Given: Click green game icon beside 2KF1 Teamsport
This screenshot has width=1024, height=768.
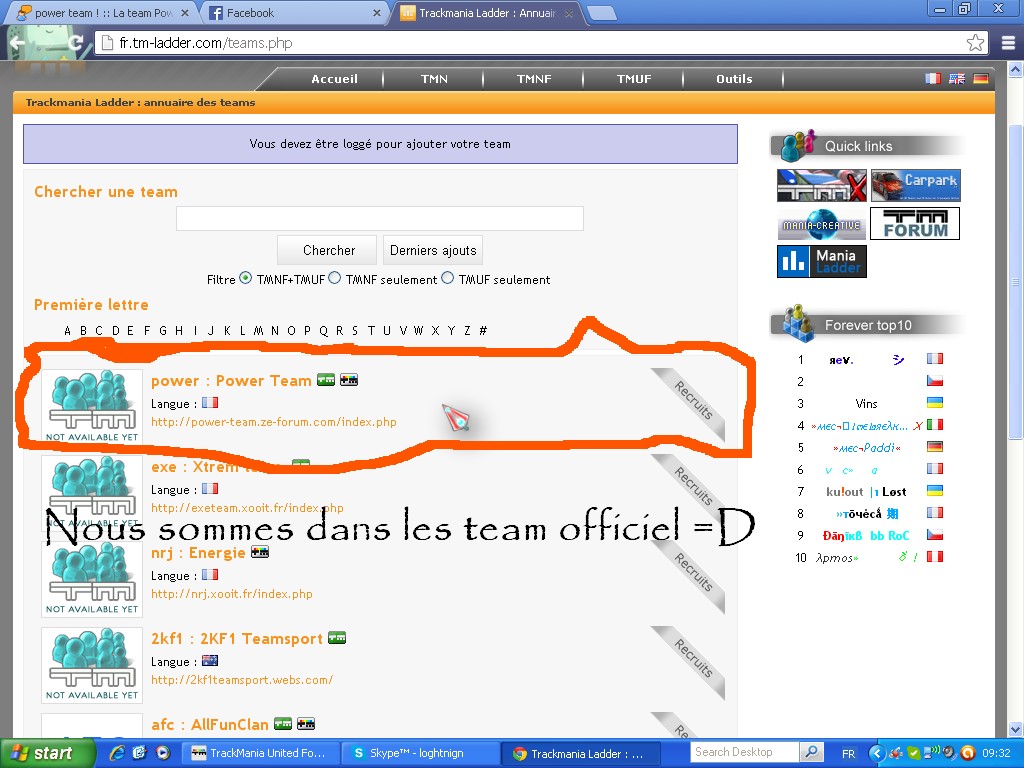Looking at the screenshot, I should [x=337, y=638].
